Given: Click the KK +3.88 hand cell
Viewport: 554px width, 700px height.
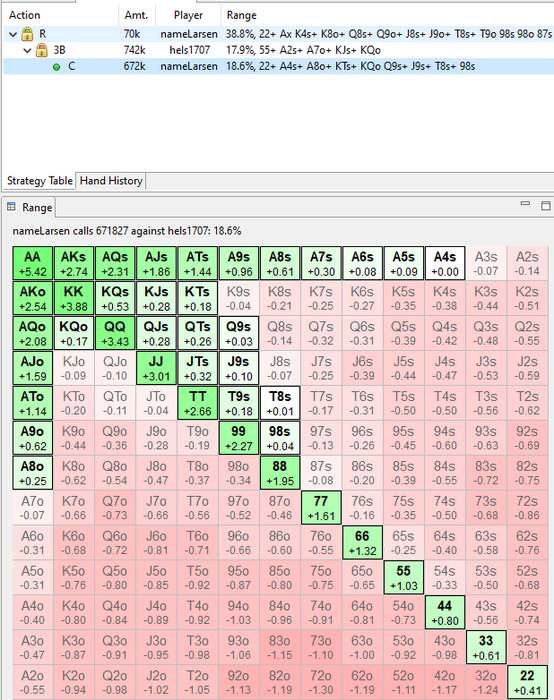Looking at the screenshot, I should (74, 298).
